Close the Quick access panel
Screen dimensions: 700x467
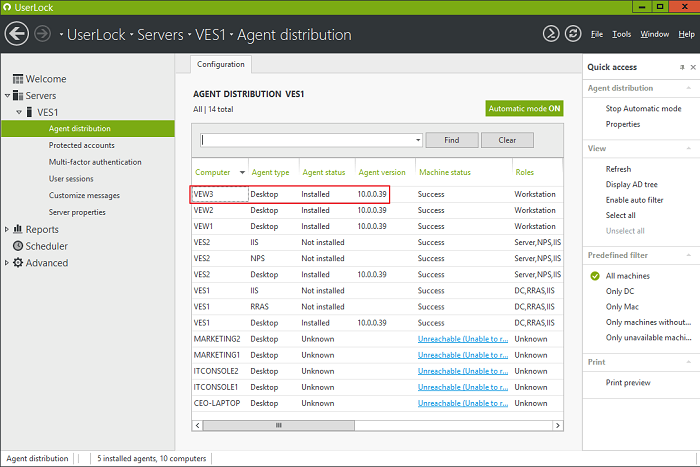(693, 67)
